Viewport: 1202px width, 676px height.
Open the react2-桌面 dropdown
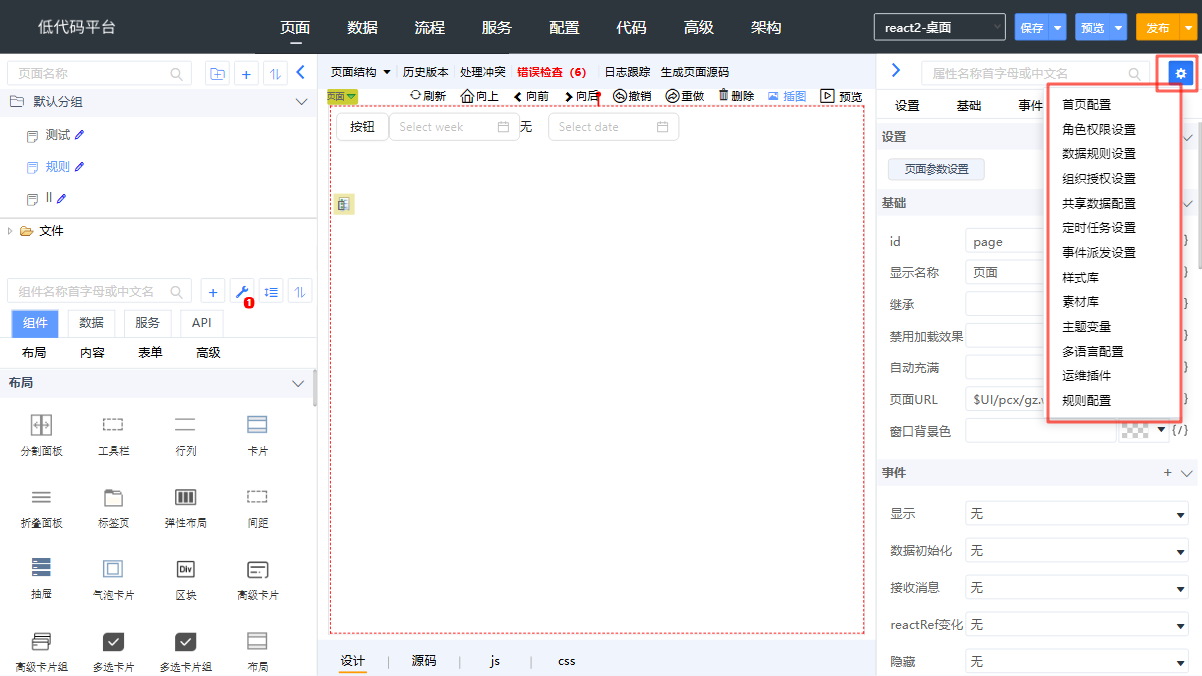coord(939,27)
